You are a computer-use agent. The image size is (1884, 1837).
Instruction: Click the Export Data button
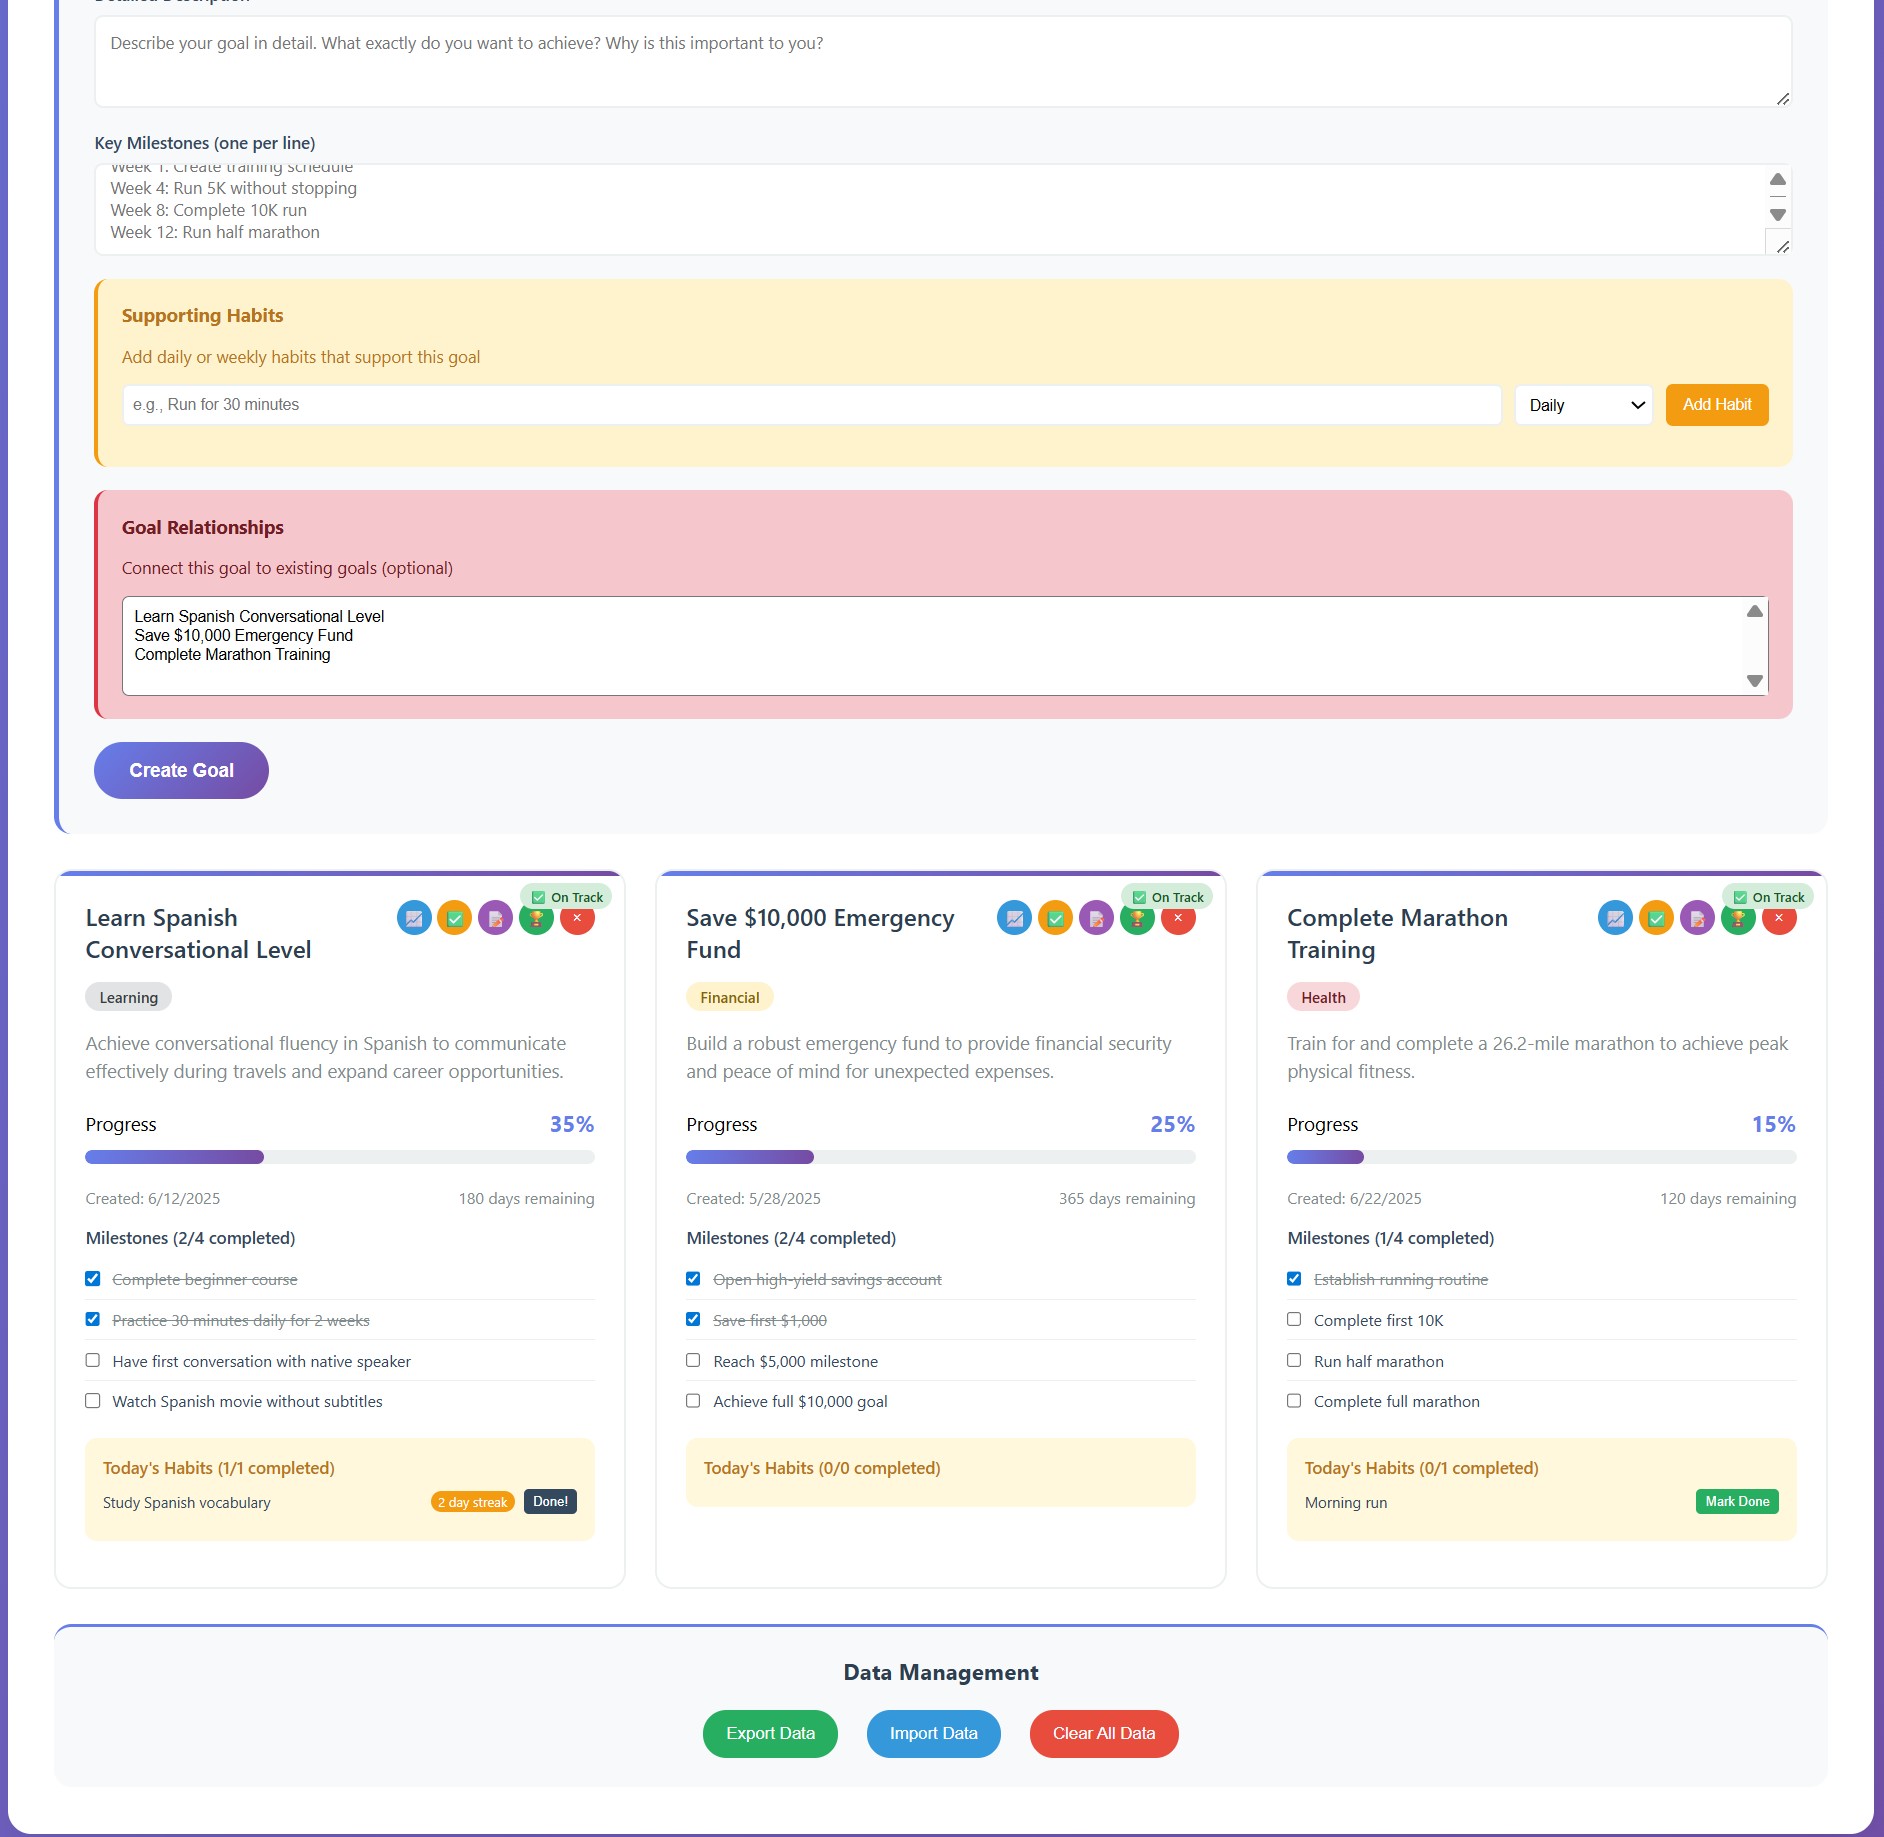(x=770, y=1733)
